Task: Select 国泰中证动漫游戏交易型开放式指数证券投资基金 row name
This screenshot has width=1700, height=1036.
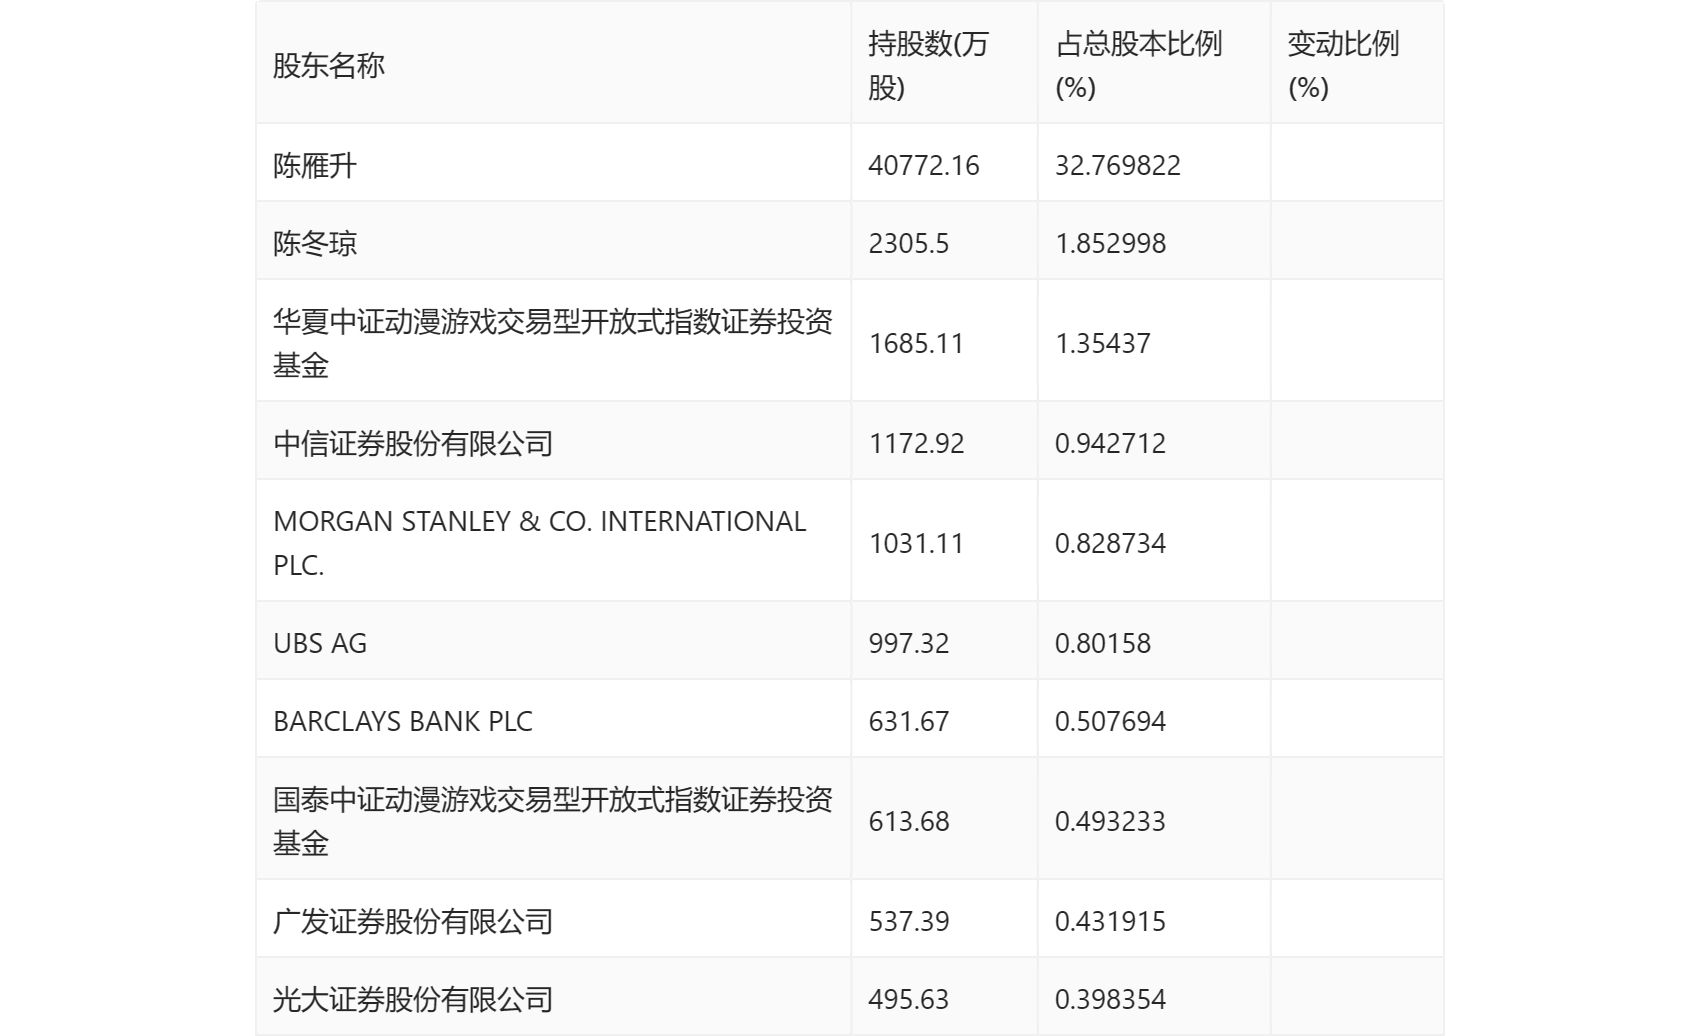Action: [553, 821]
